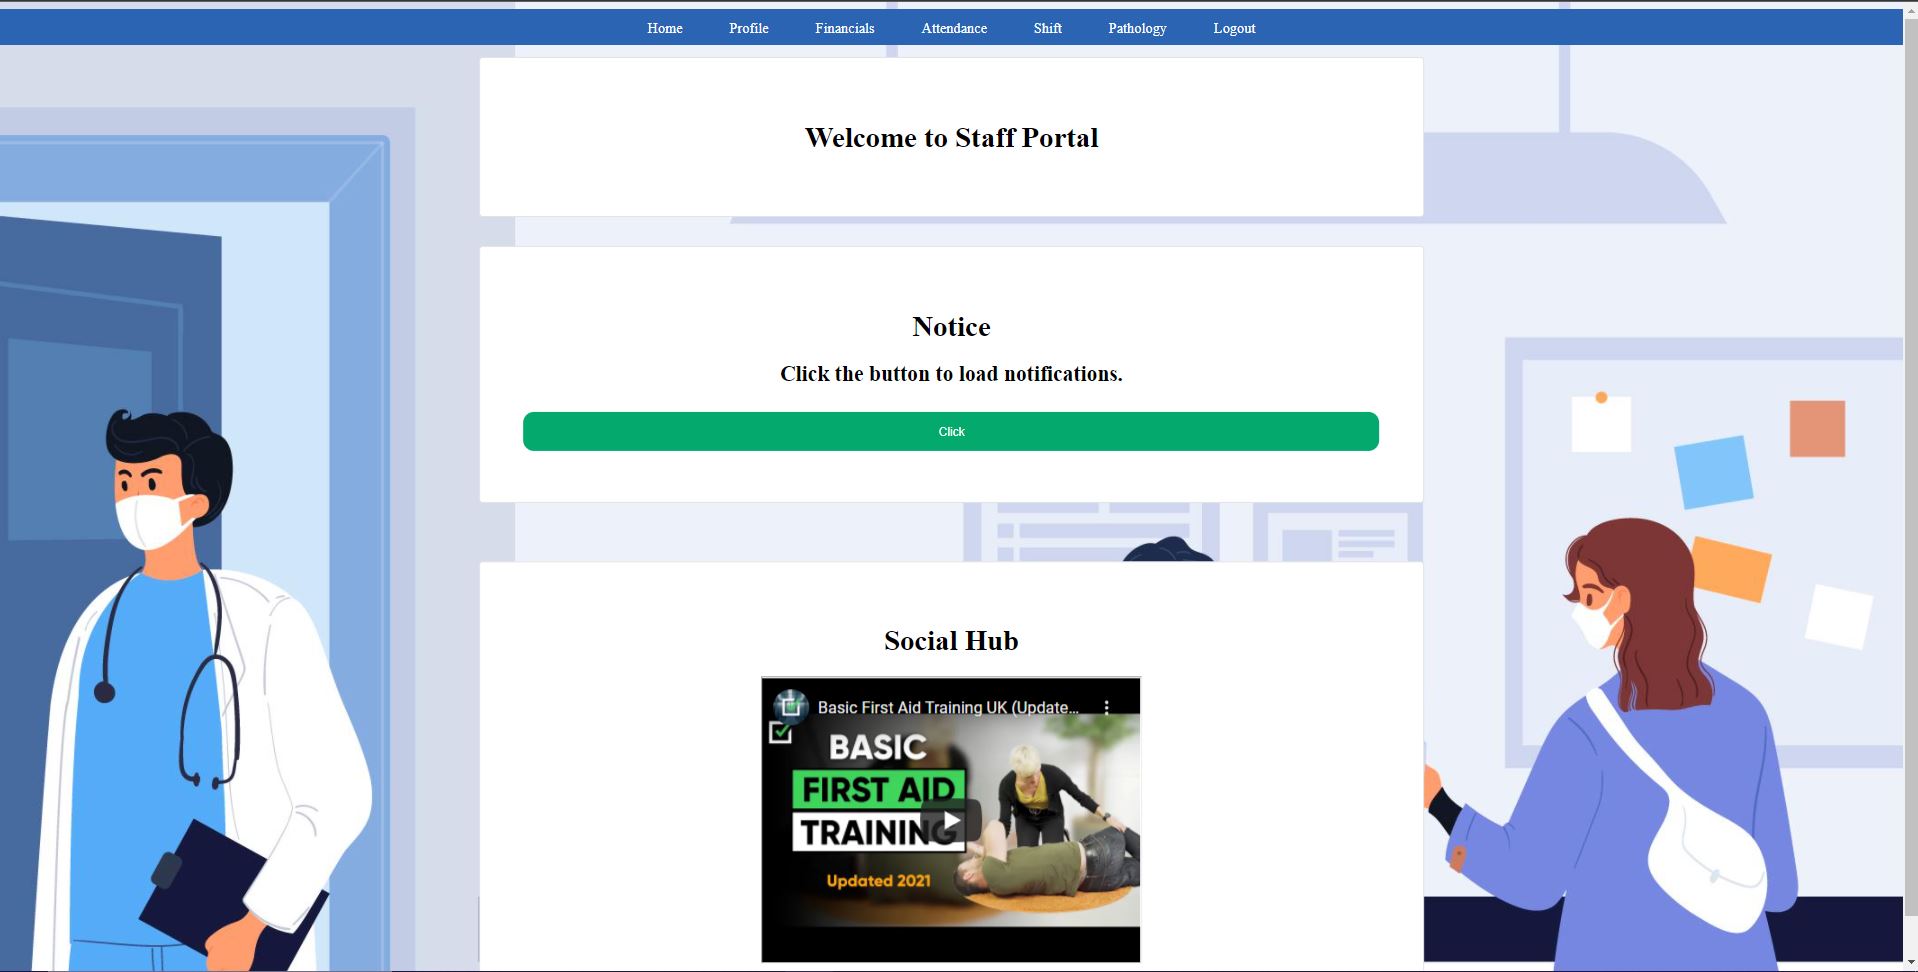
Task: Select Shift in the navigation bar
Action: [x=1047, y=28]
